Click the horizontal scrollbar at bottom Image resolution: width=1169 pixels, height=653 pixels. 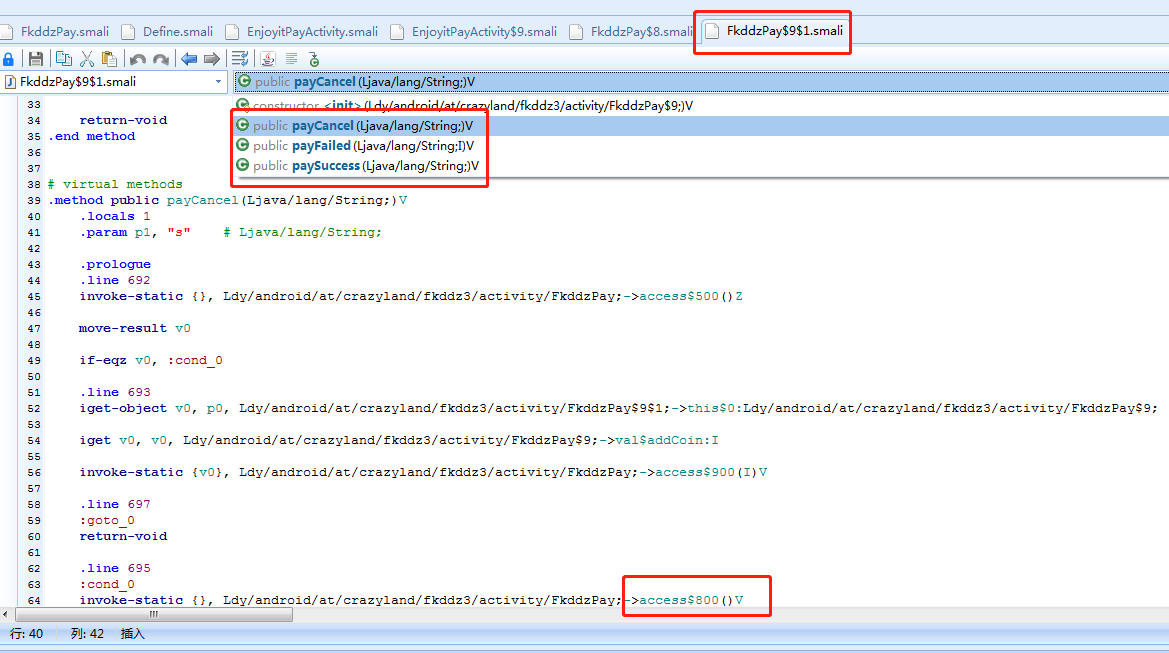(150, 614)
